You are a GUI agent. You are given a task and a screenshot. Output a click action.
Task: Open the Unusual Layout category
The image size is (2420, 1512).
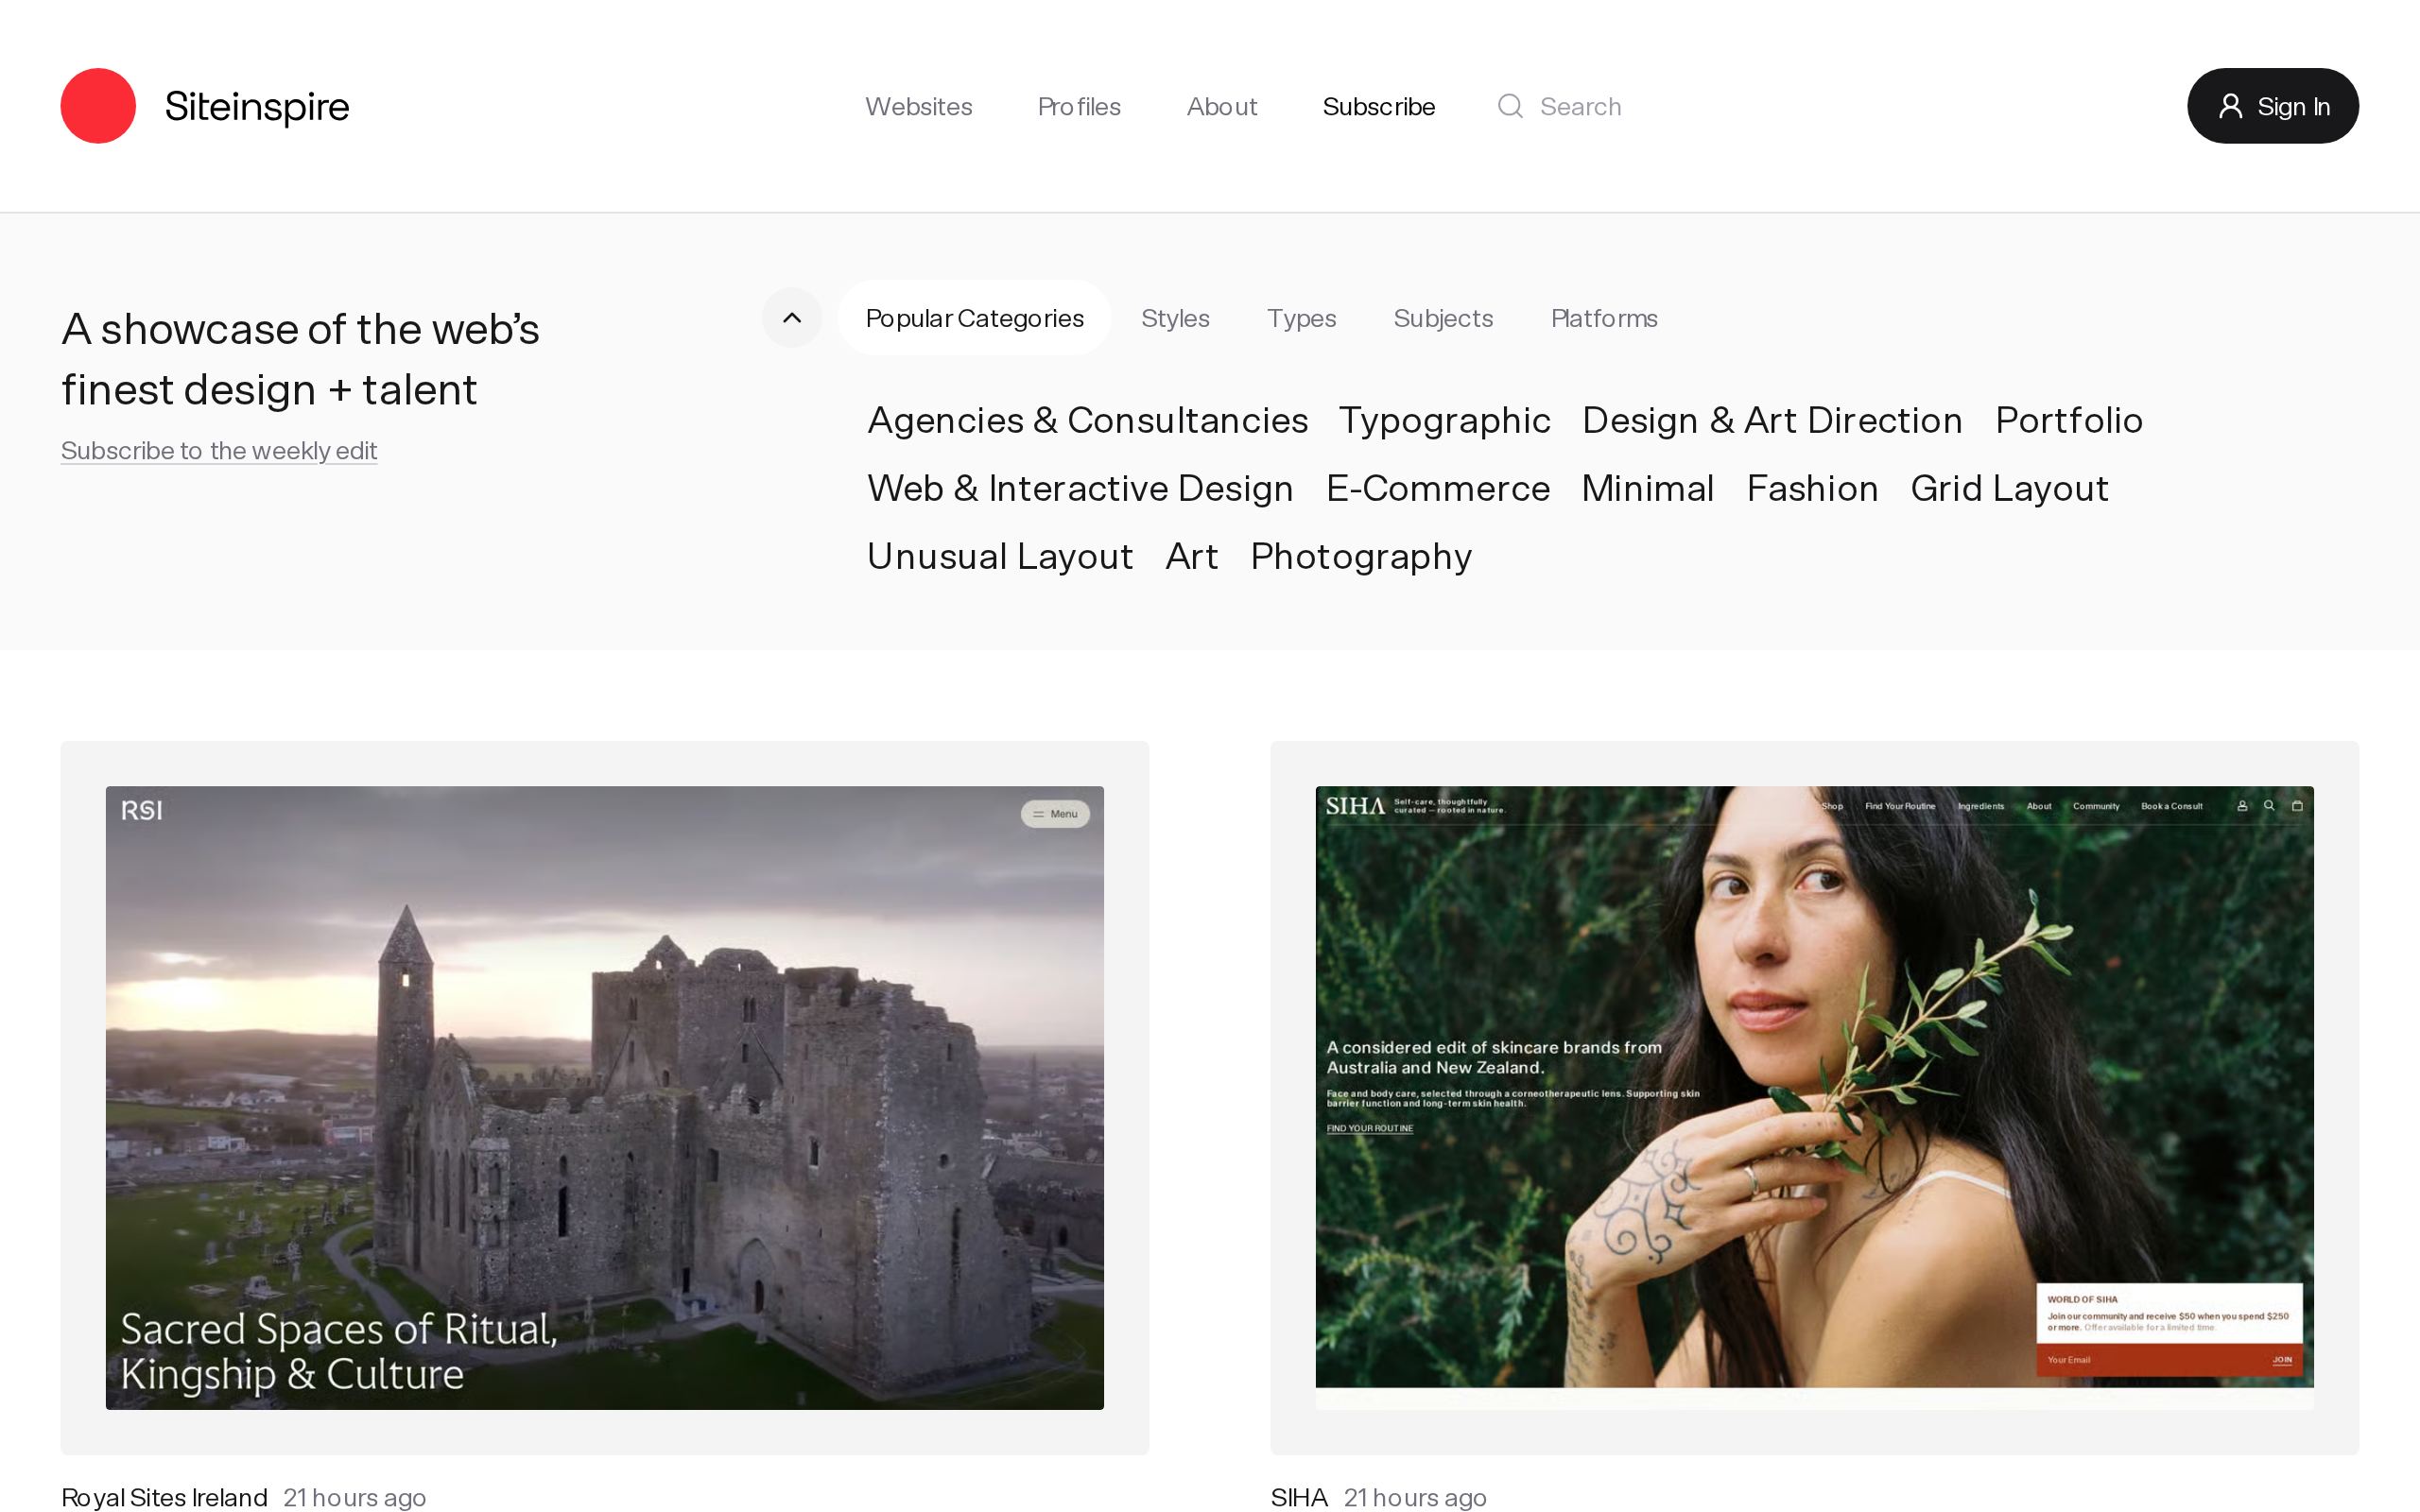click(1000, 556)
